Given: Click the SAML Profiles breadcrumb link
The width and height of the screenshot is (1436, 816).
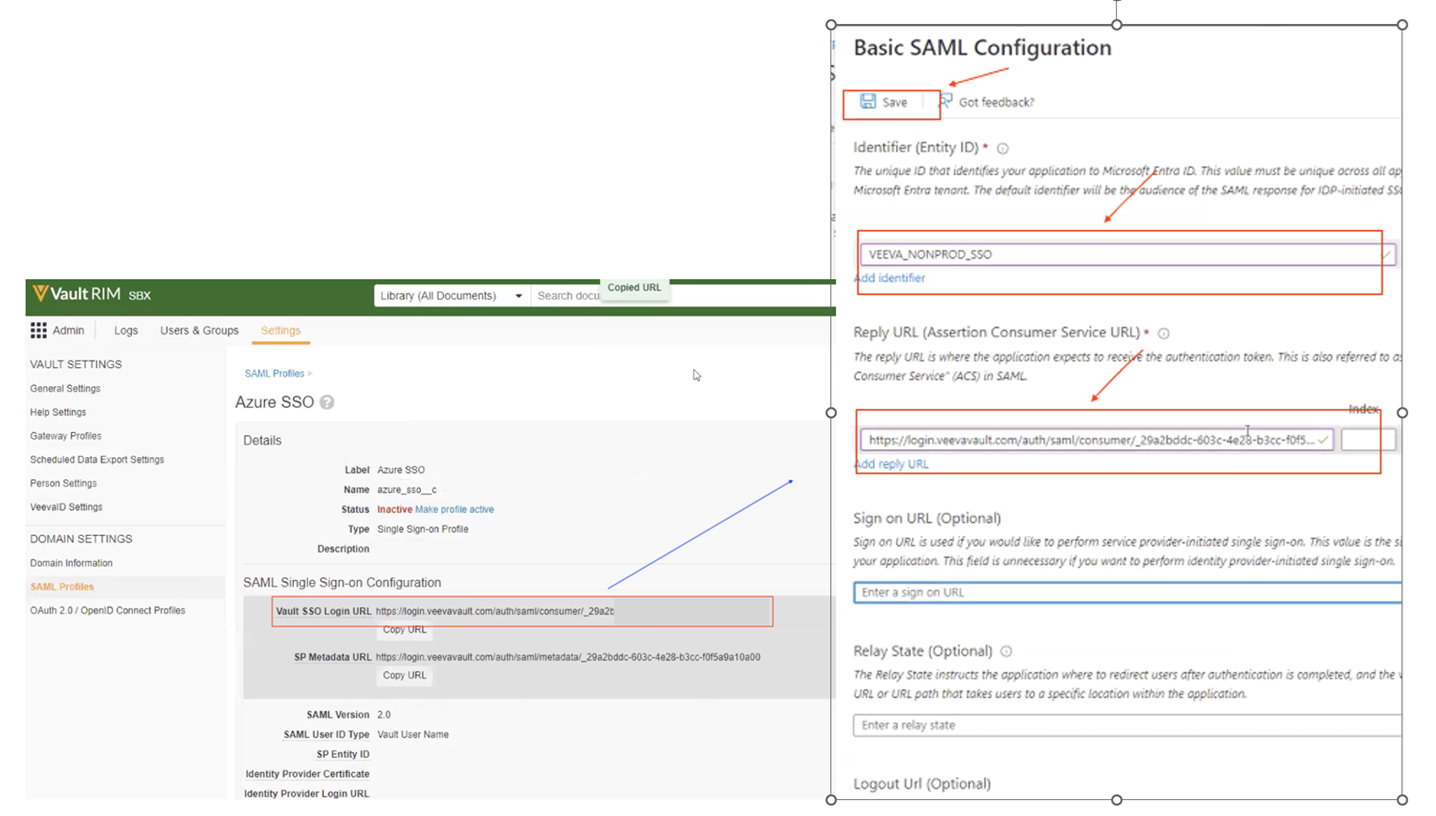Looking at the screenshot, I should click(x=274, y=373).
